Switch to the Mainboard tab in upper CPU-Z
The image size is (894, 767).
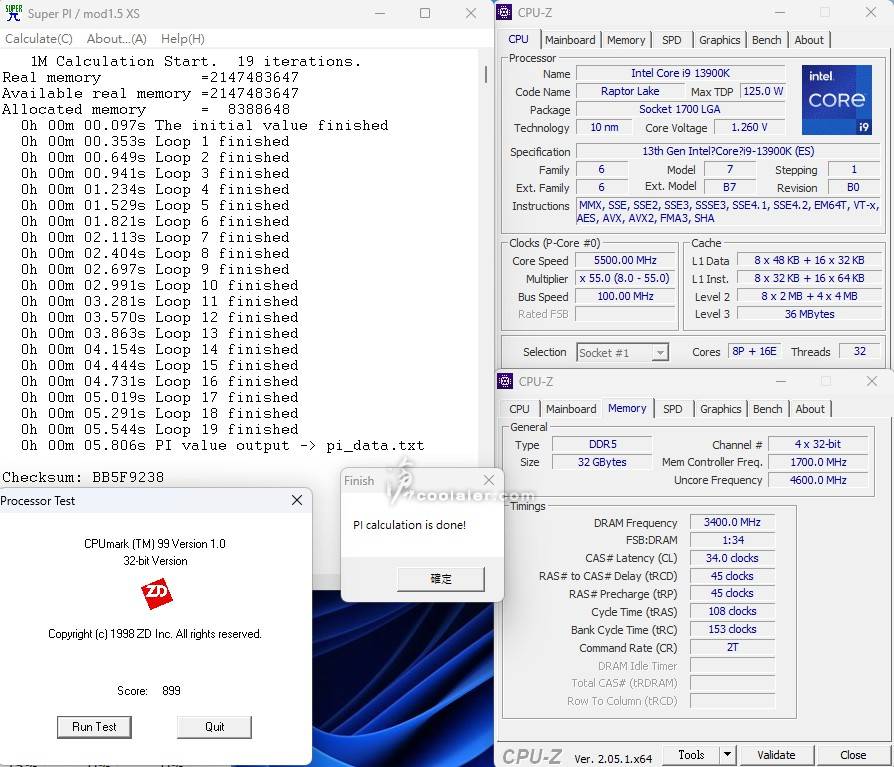570,40
